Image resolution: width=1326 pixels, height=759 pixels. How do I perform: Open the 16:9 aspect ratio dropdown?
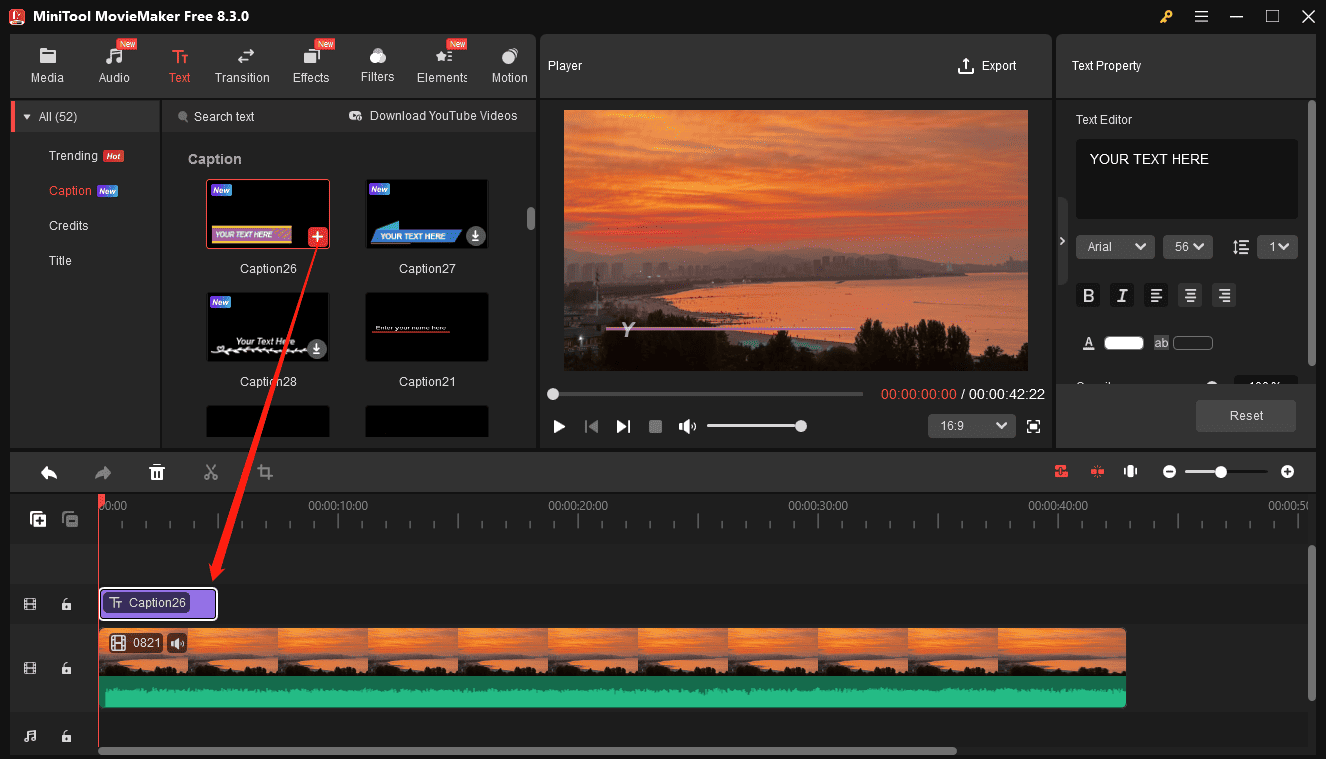[x=972, y=426]
